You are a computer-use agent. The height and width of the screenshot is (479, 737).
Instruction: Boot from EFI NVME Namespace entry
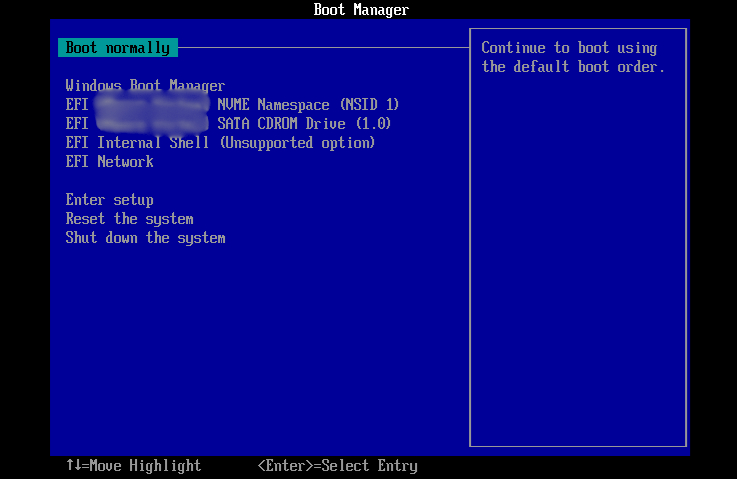232,105
